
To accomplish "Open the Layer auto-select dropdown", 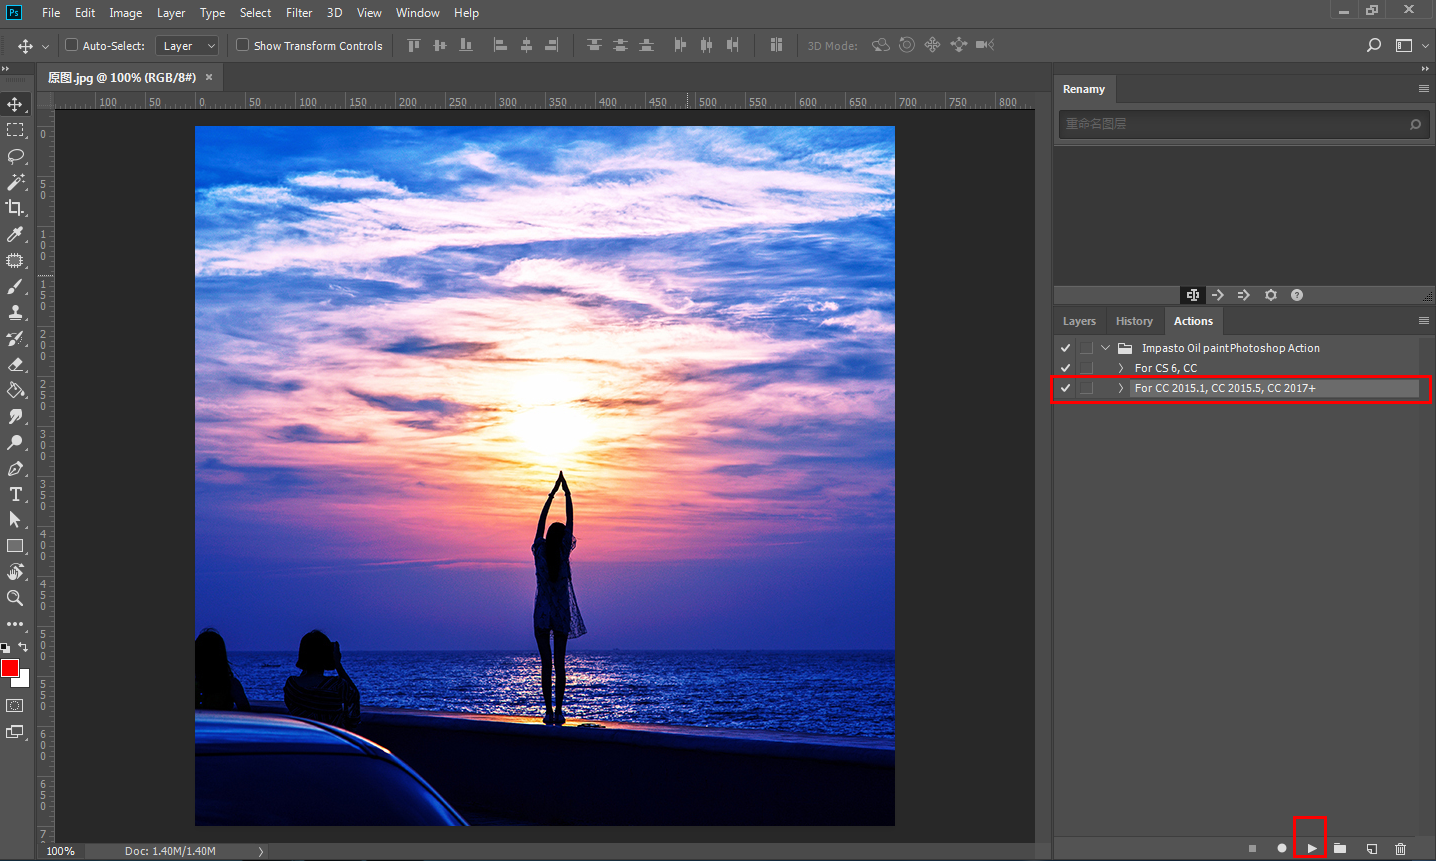I will click(187, 45).
